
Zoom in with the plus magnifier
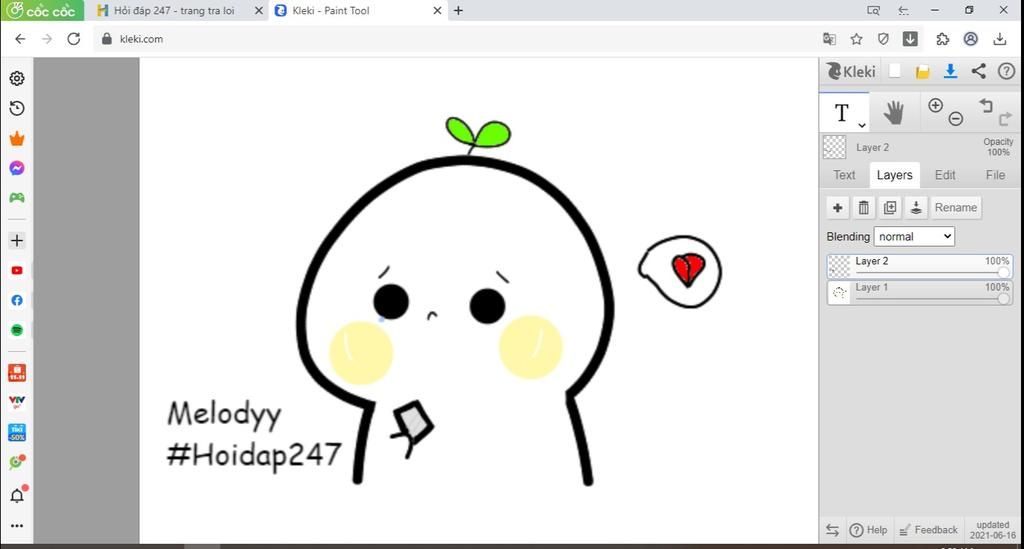point(935,106)
